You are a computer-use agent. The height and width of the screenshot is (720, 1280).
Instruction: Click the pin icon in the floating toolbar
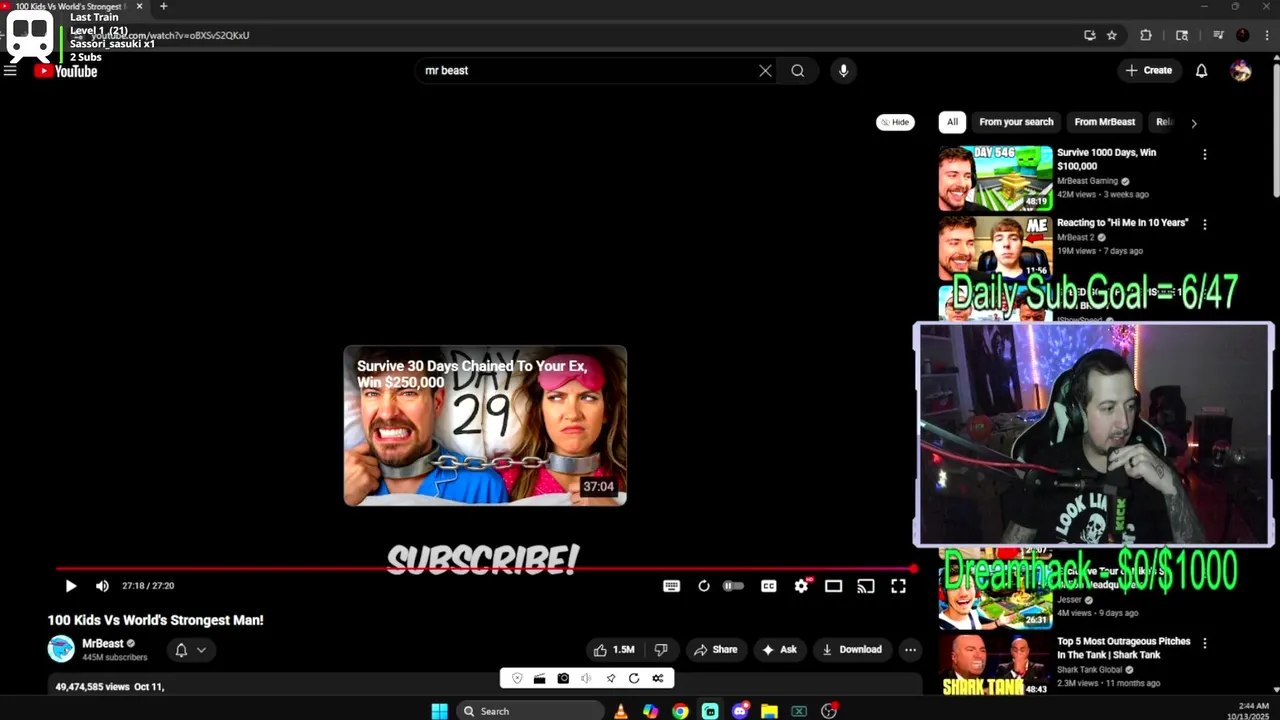(x=610, y=678)
